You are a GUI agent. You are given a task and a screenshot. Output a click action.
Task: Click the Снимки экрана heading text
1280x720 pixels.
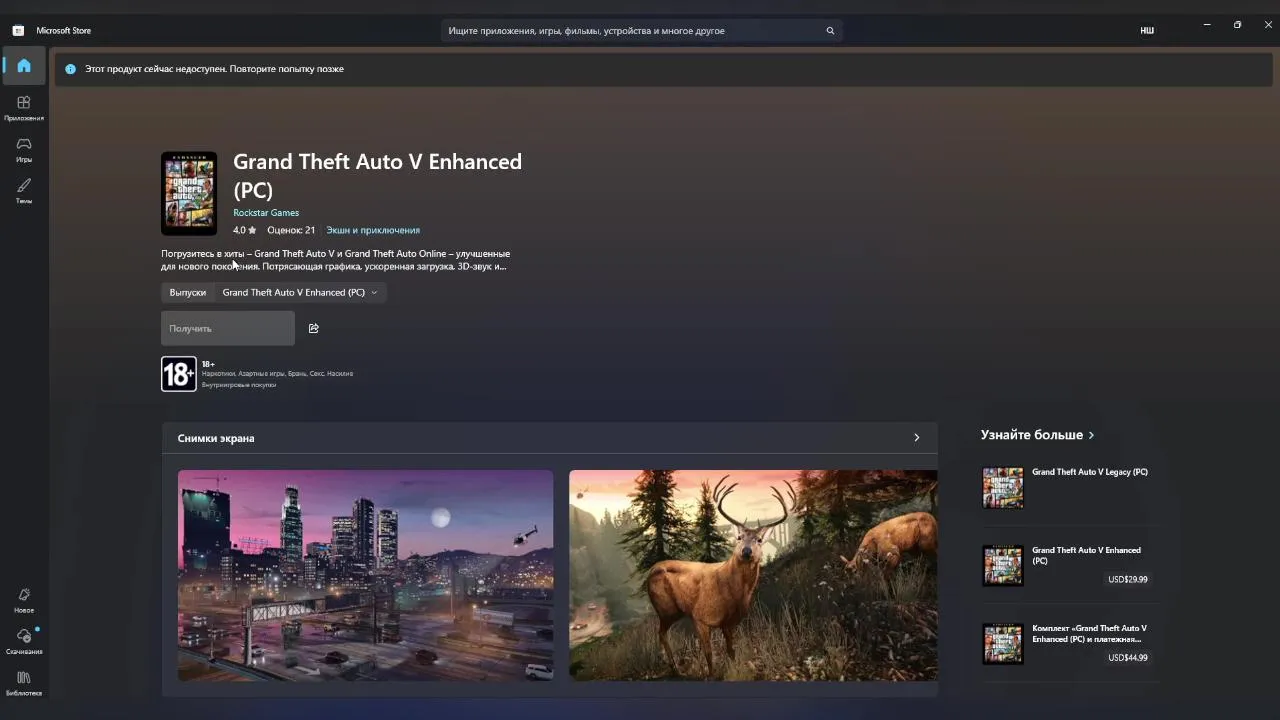tap(216, 438)
